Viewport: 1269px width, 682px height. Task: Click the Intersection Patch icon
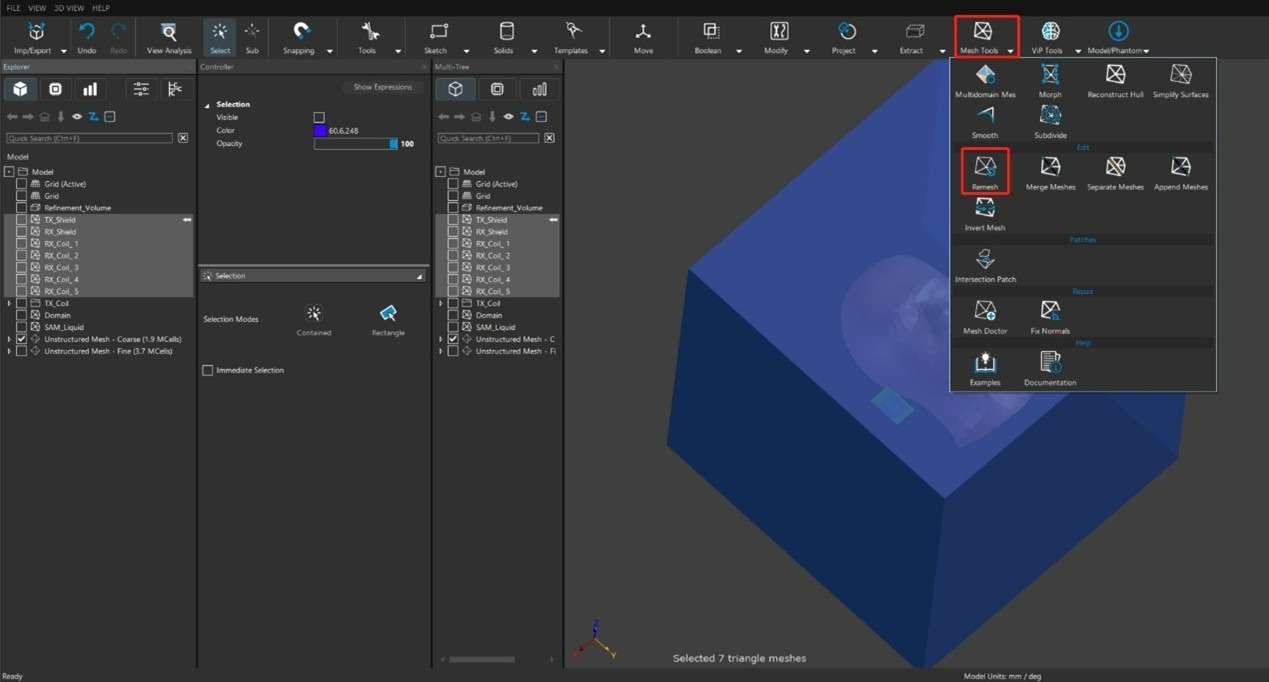(985, 261)
